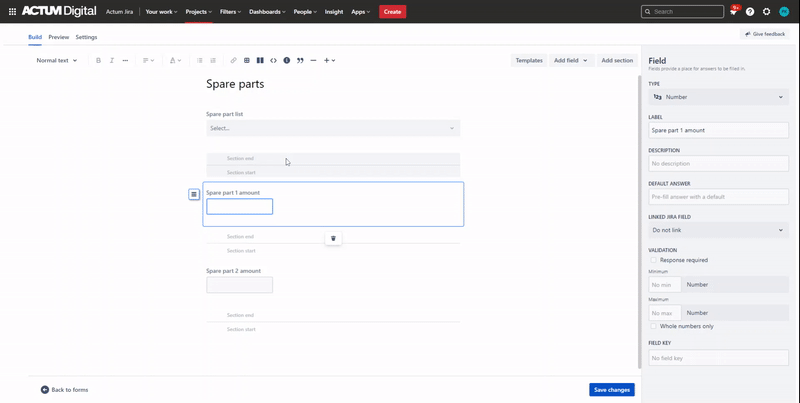The width and height of the screenshot is (800, 403).
Task: Insert a column layout
Action: (x=260, y=60)
